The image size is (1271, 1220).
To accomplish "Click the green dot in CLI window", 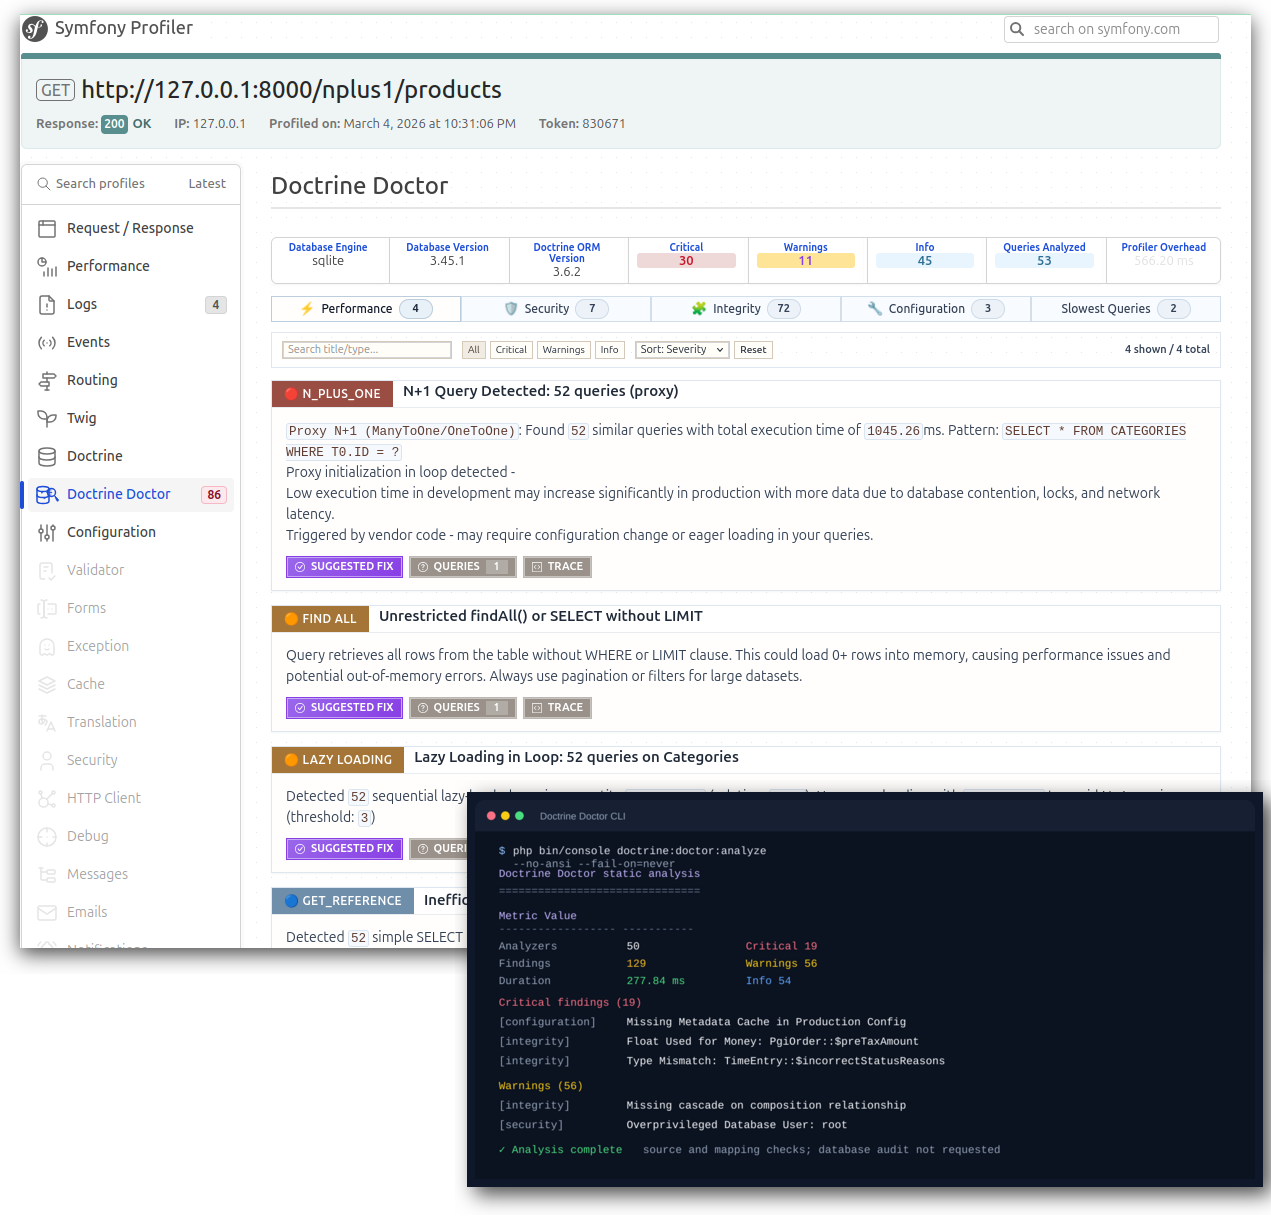I will 519,816.
